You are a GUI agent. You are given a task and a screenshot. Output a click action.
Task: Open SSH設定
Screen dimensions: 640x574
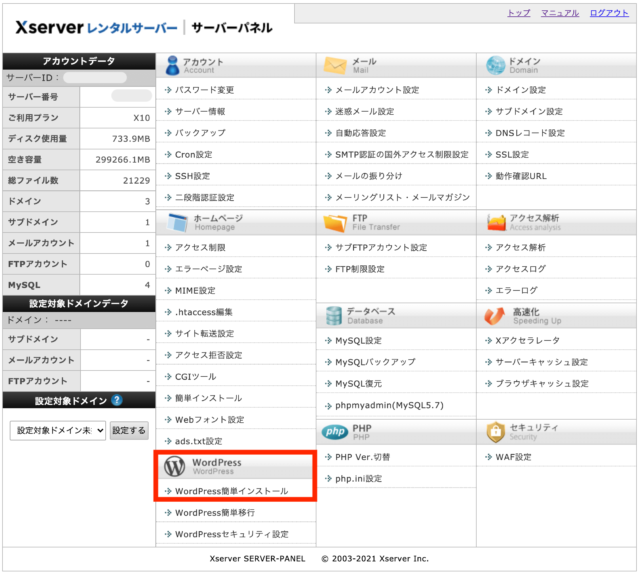tap(192, 176)
